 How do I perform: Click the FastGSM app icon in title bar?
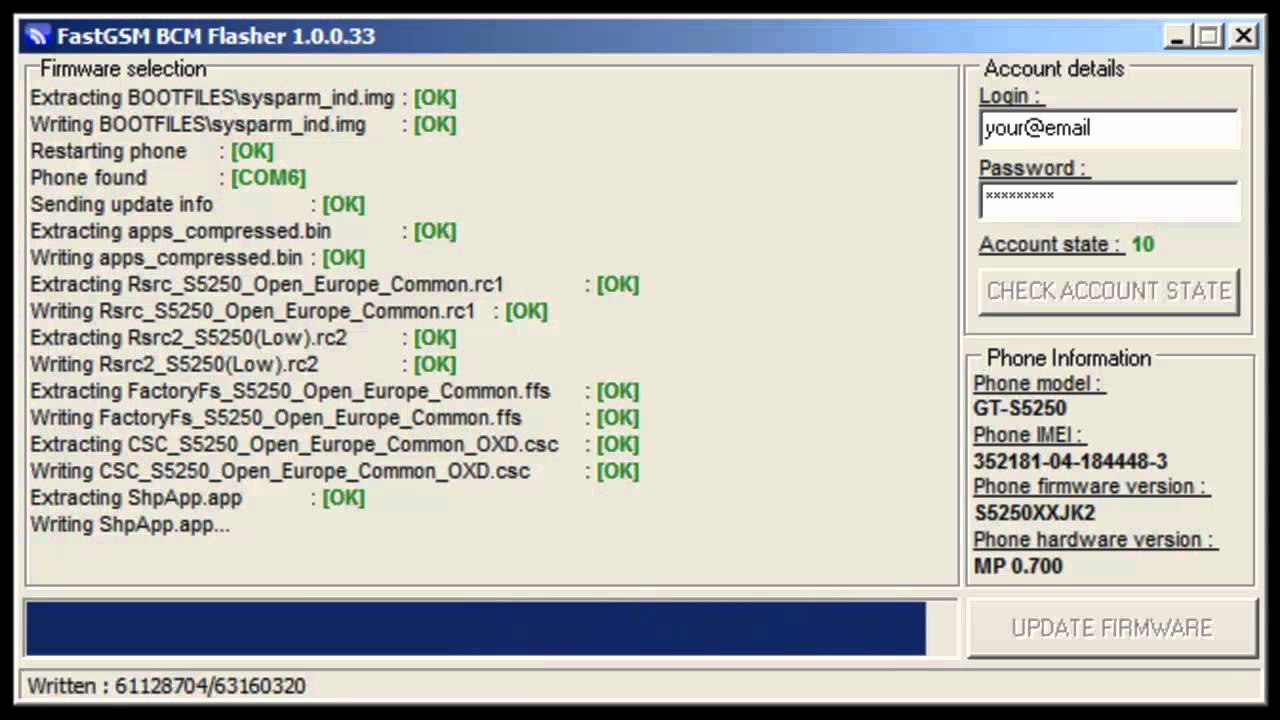(x=39, y=37)
